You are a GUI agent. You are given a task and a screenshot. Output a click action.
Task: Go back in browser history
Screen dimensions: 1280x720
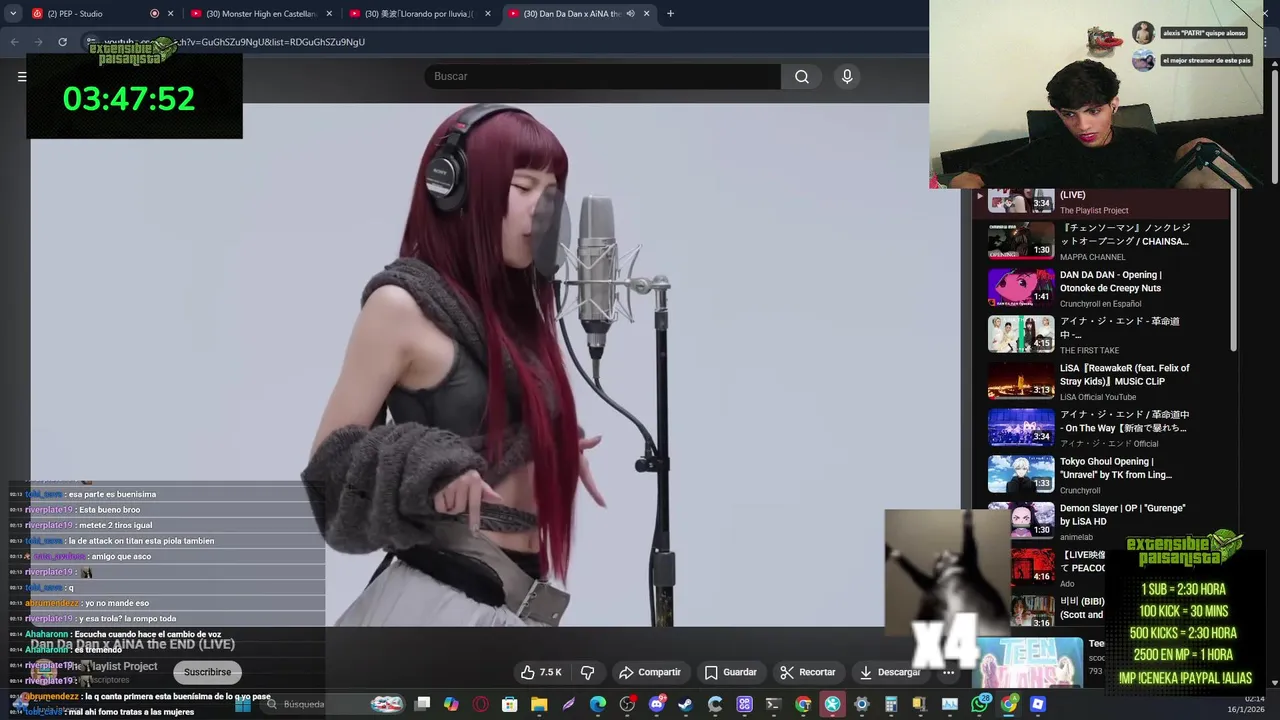pyautogui.click(x=14, y=42)
